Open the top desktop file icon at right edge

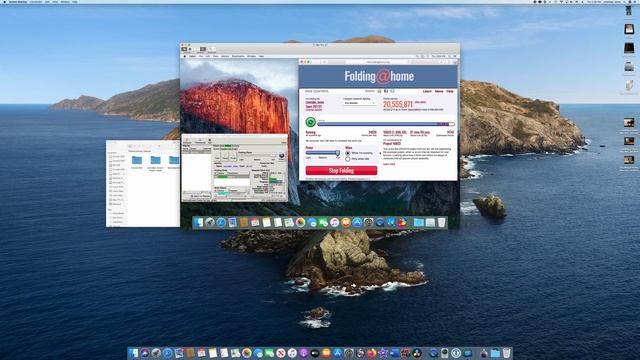point(629,11)
